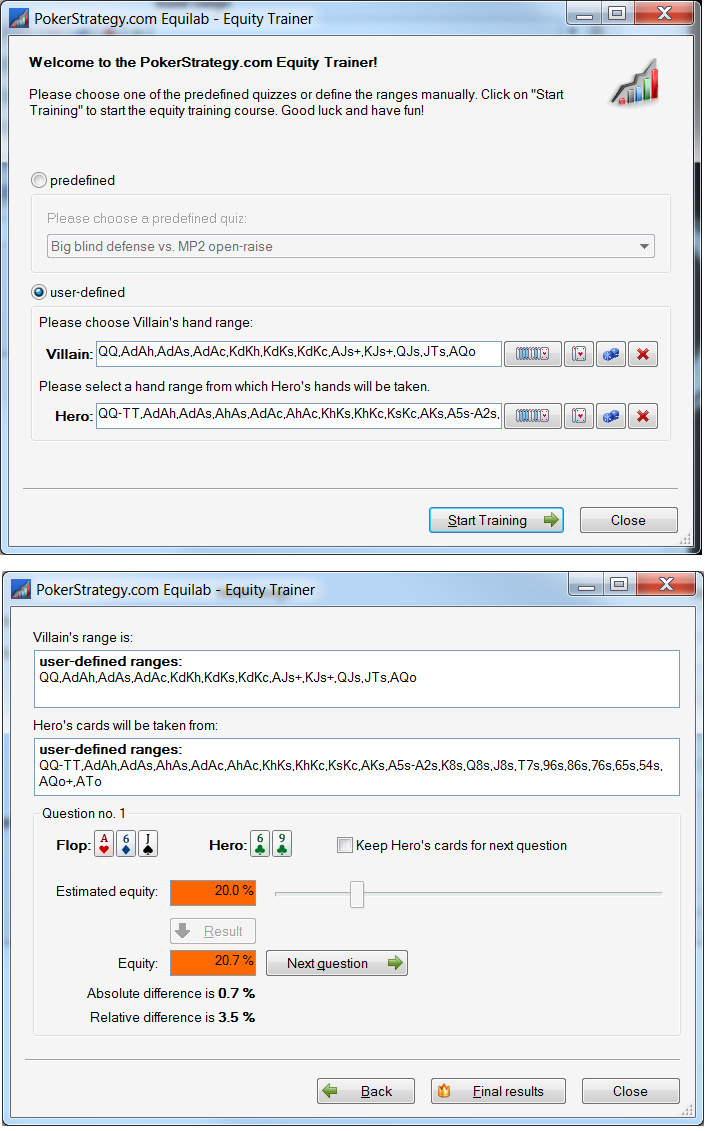Viewport: 705px width, 1131px height.
Task: Toggle Keep Hero's cards for next question
Action: 345,845
